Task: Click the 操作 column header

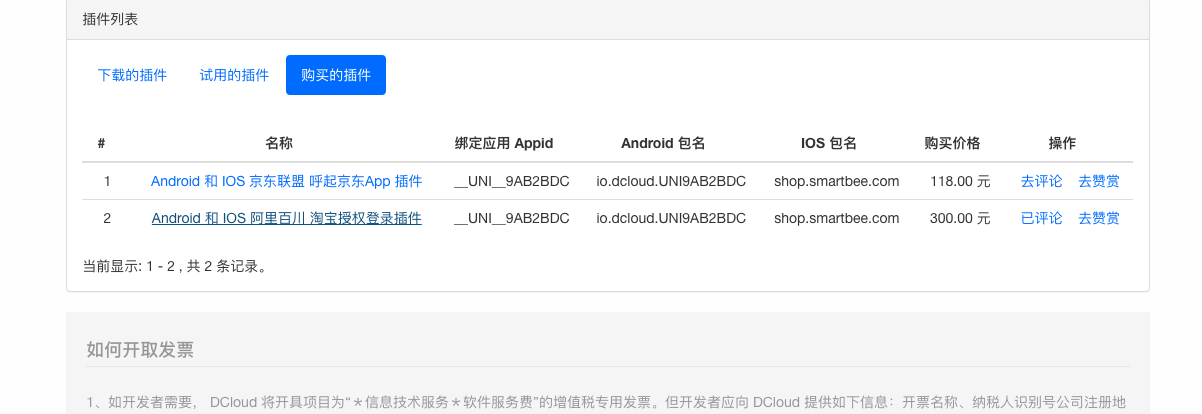Action: click(1062, 143)
